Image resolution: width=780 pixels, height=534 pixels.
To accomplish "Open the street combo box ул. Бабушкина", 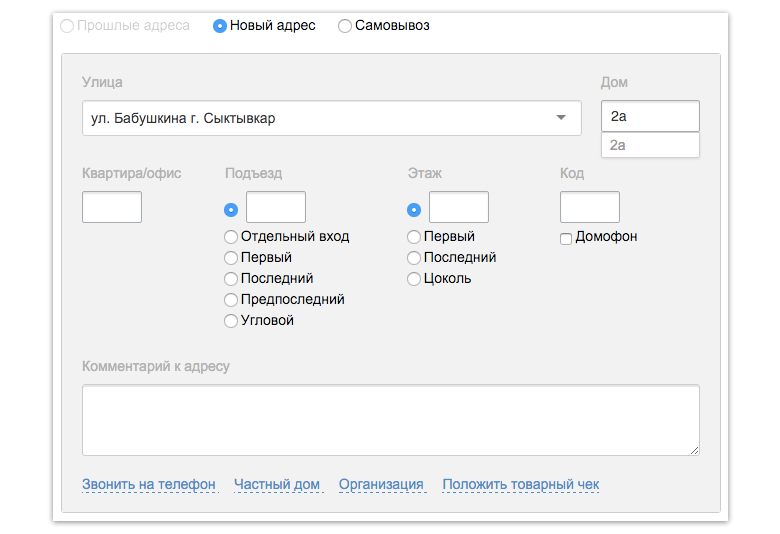I will (332, 118).
